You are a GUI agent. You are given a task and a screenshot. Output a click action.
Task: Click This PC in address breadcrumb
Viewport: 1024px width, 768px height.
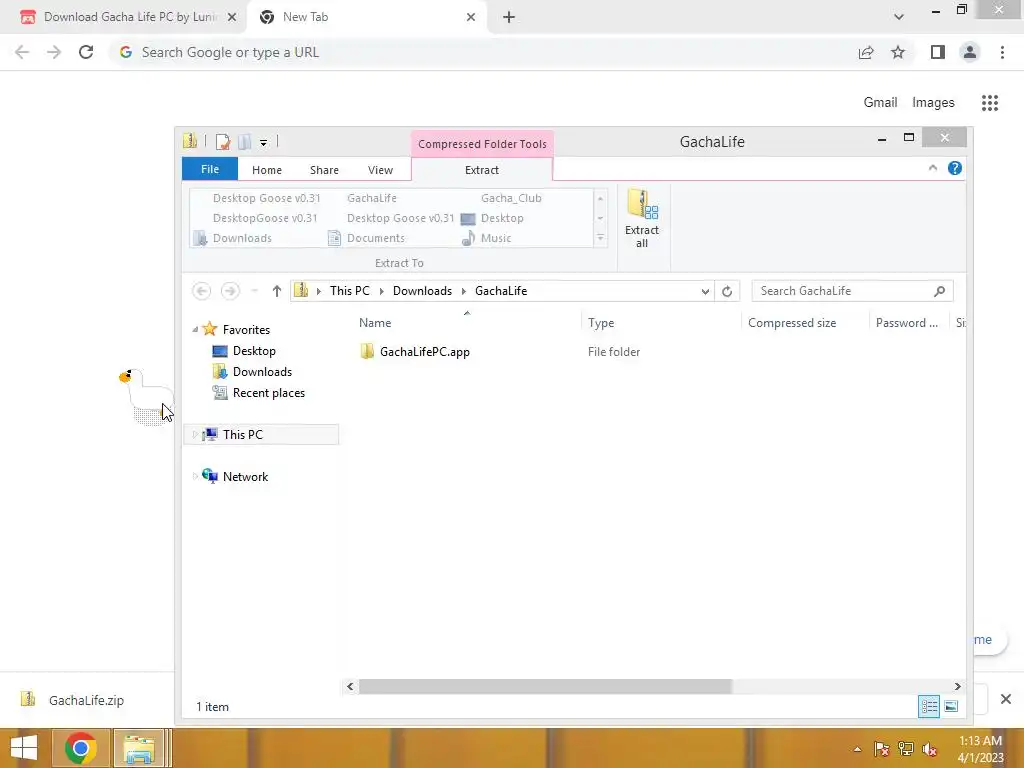point(349,291)
